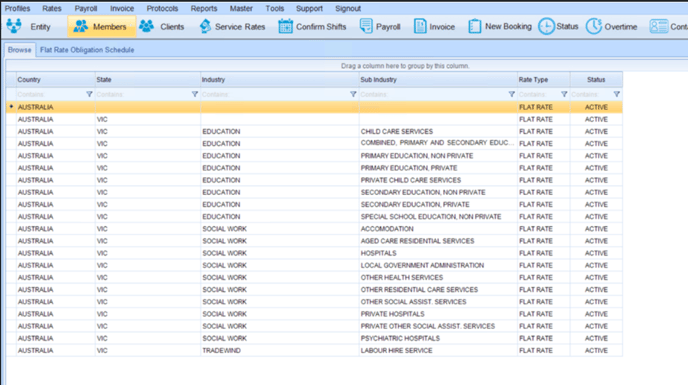Viewport: 688px width, 385px height.
Task: Select the OTHER HEALTH SERVICES row
Action: coord(314,277)
